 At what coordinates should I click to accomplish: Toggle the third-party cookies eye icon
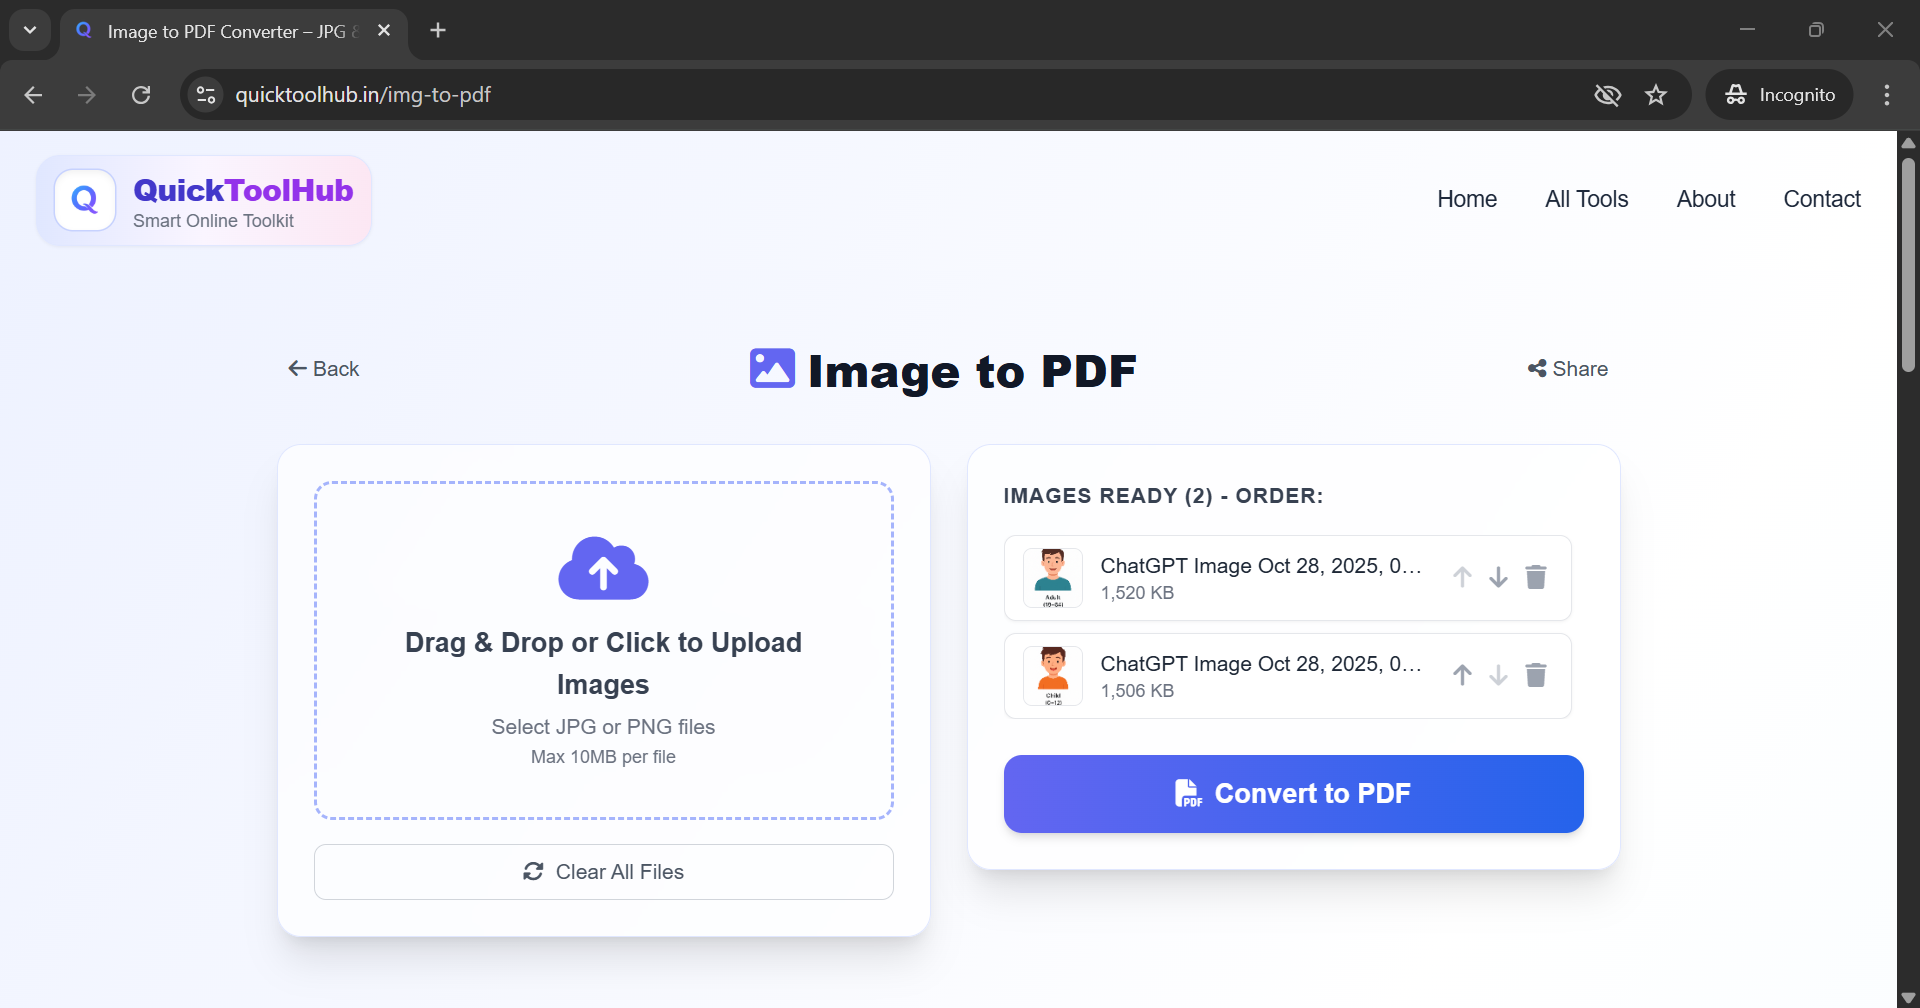tap(1607, 94)
